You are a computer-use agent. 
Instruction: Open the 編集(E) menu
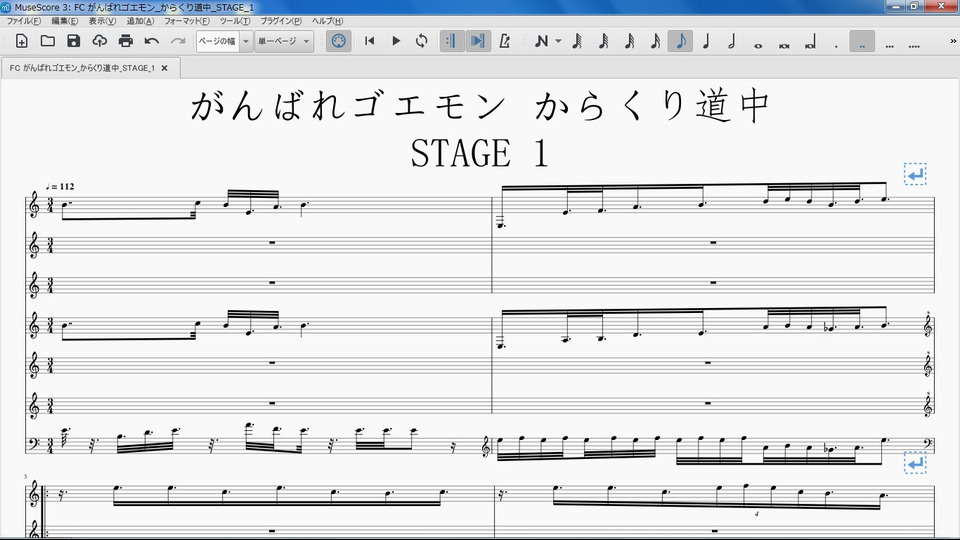[x=64, y=21]
